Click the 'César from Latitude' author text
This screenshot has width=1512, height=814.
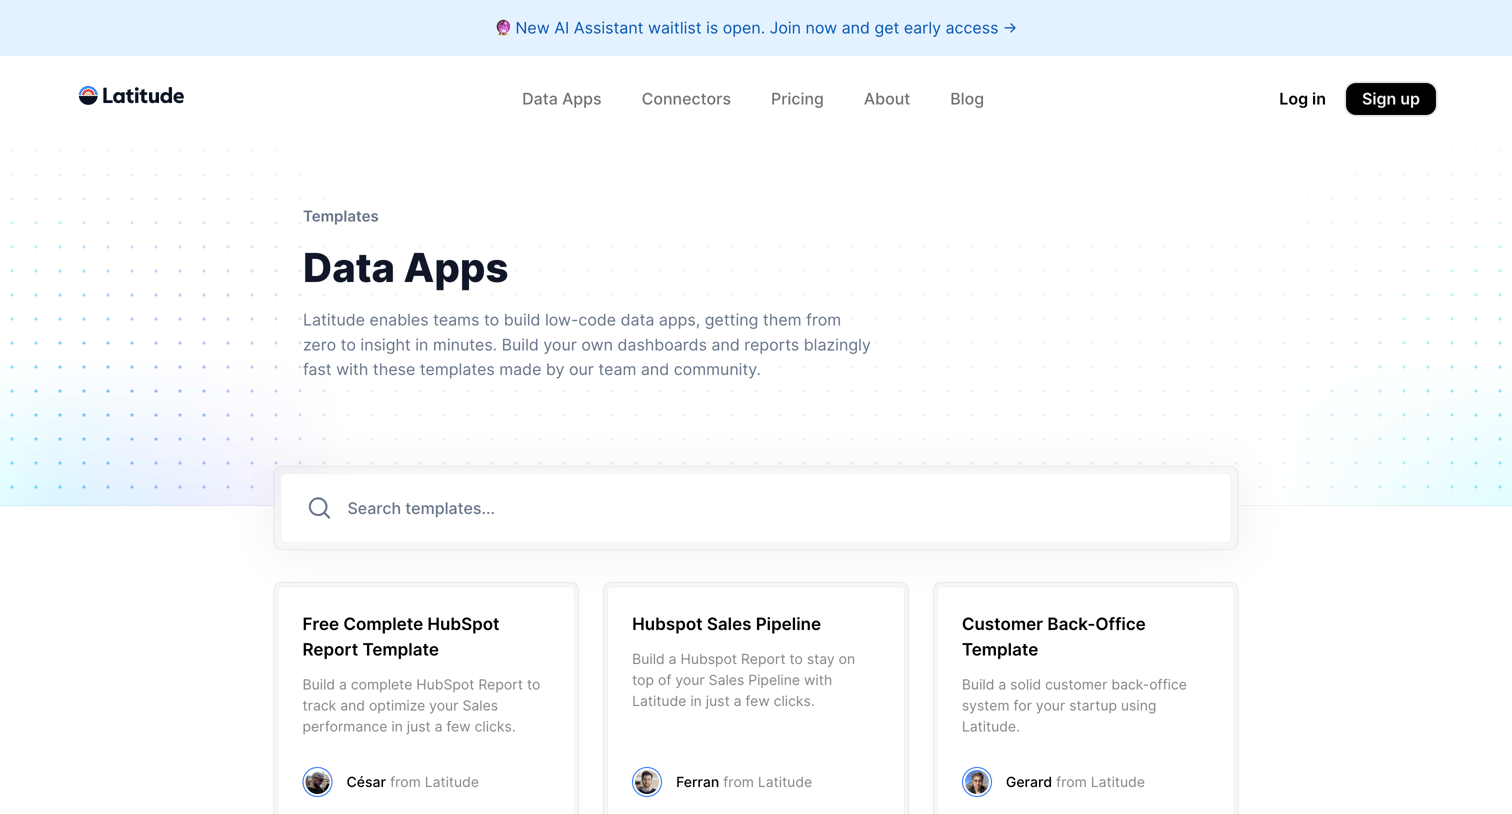tap(412, 782)
